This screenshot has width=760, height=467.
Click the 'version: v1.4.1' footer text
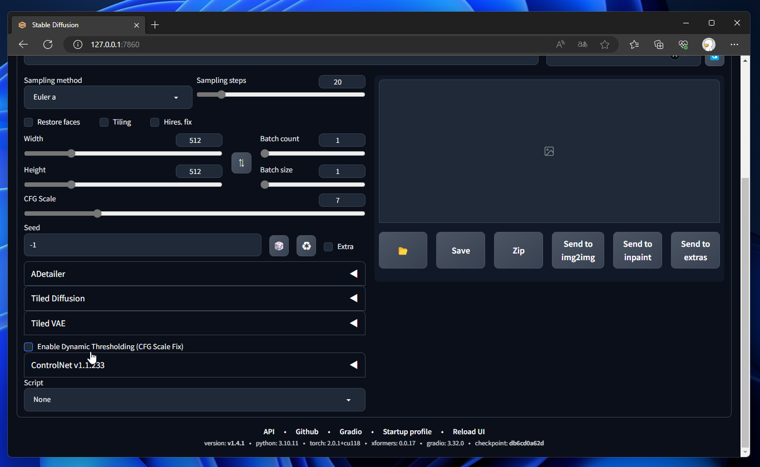click(224, 443)
